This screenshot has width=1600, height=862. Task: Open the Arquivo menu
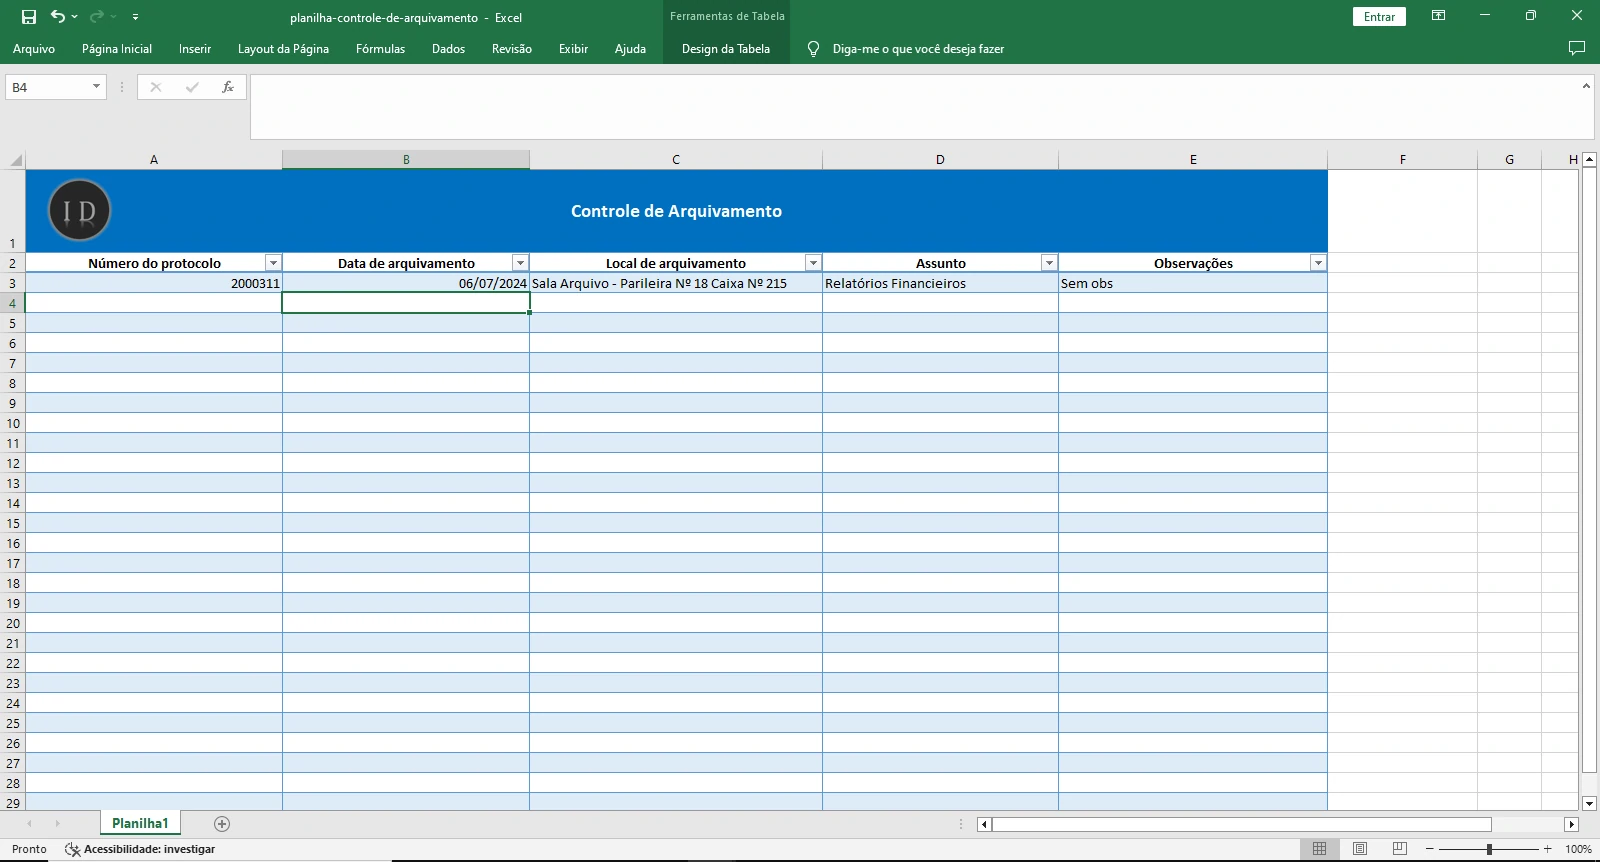pos(34,49)
